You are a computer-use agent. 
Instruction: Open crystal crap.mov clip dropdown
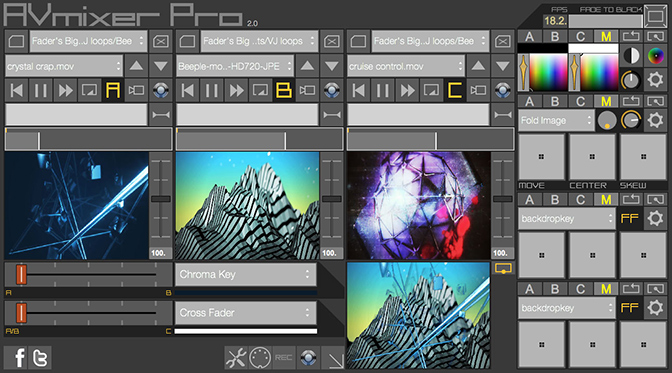tap(64, 66)
